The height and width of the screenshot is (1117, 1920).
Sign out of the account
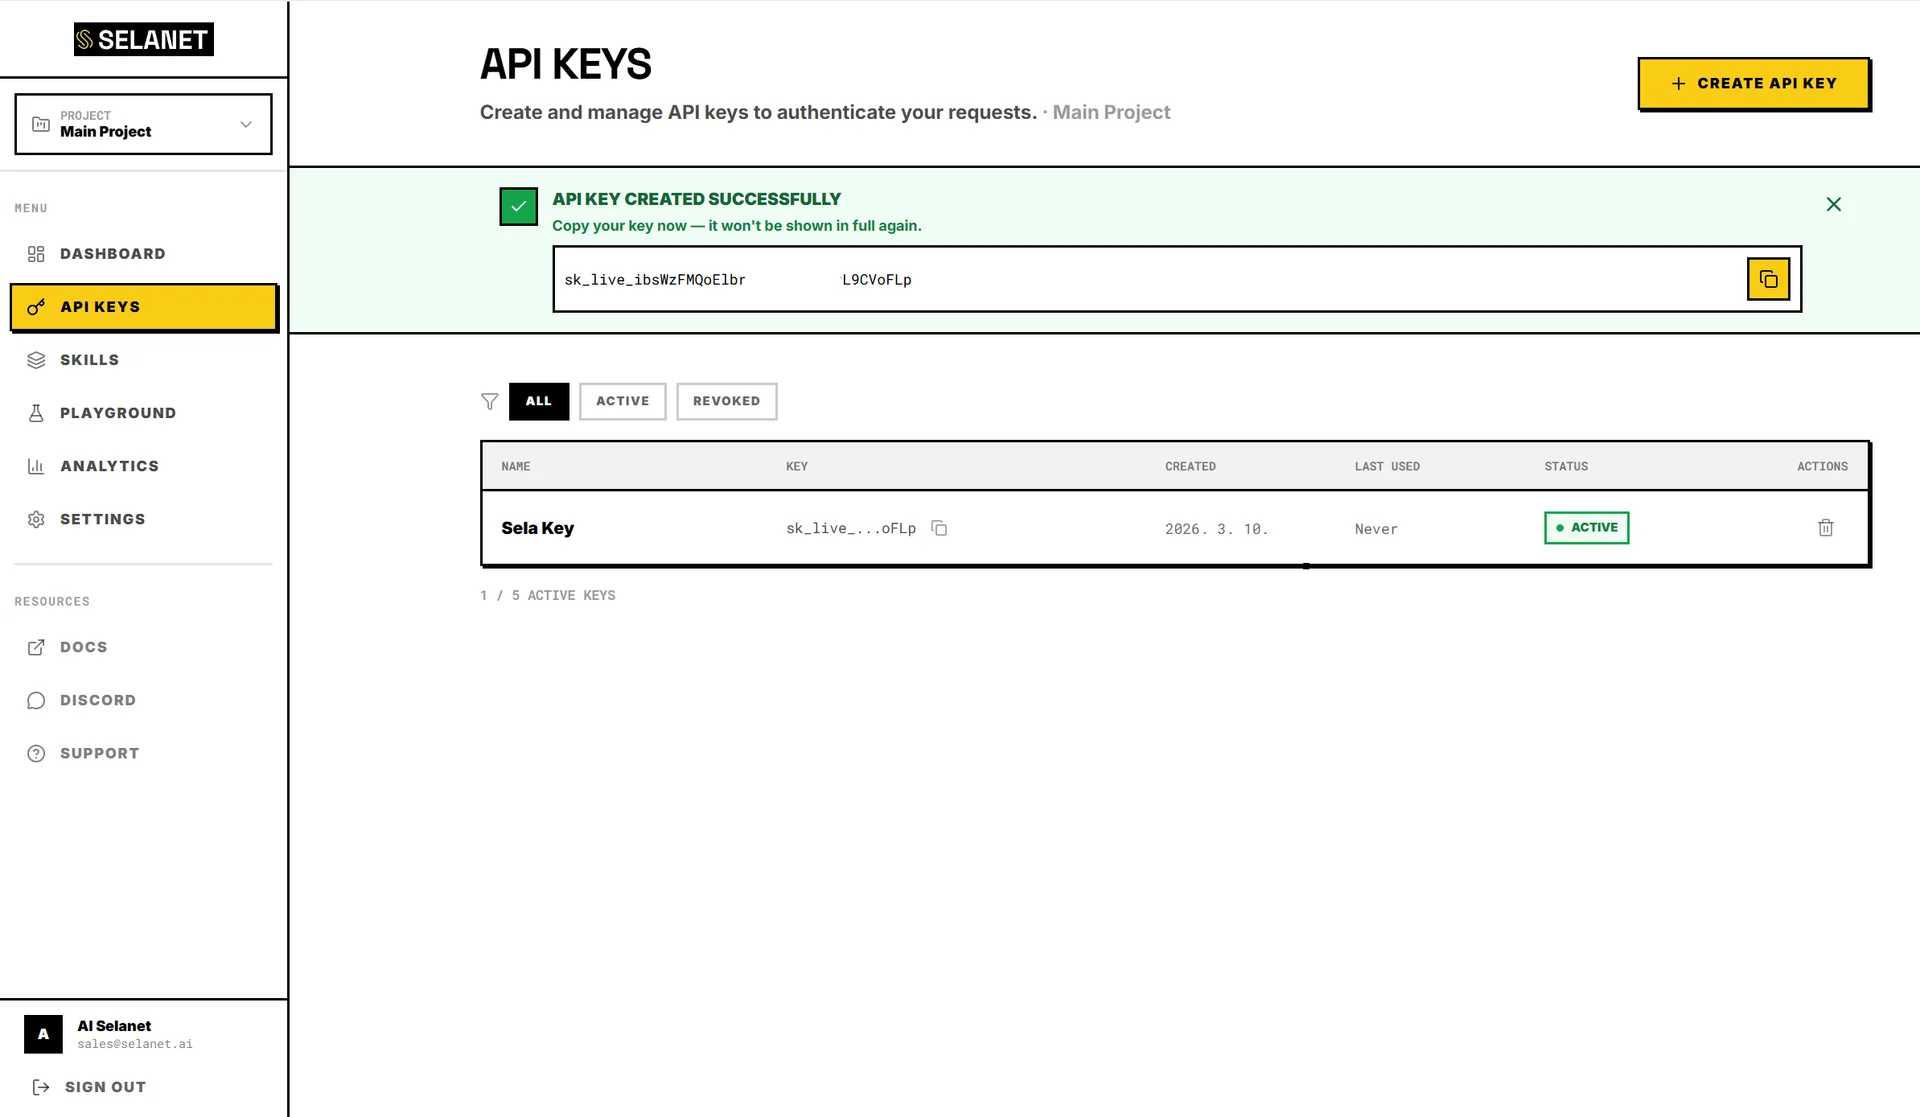104,1087
